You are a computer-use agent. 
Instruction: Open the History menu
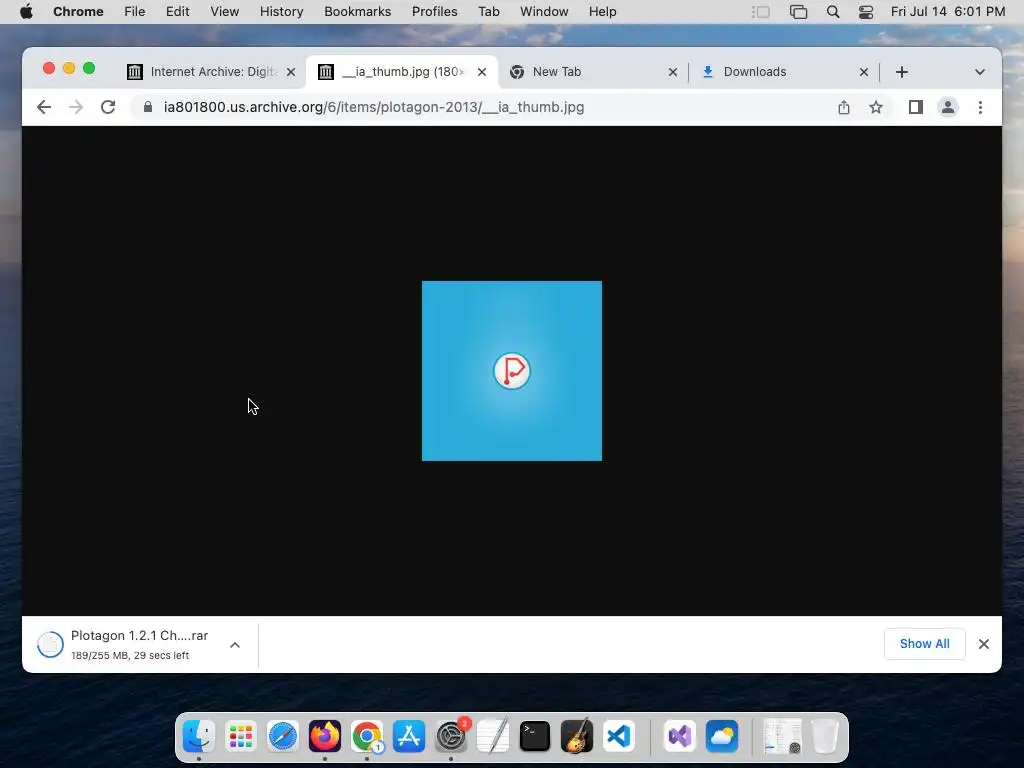coord(281,12)
